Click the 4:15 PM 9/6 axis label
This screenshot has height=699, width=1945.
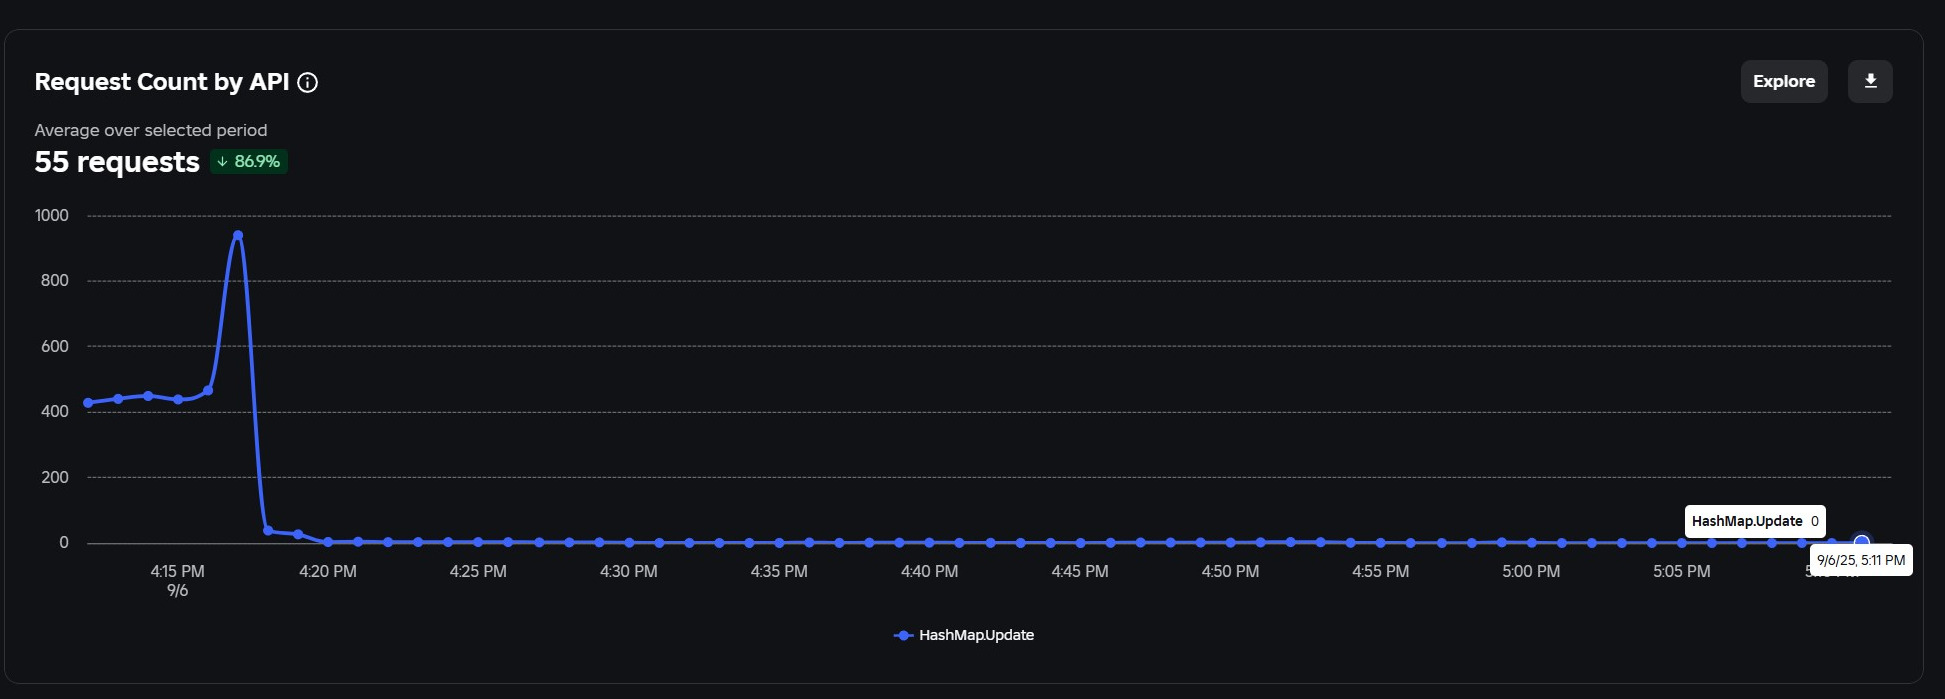178,580
